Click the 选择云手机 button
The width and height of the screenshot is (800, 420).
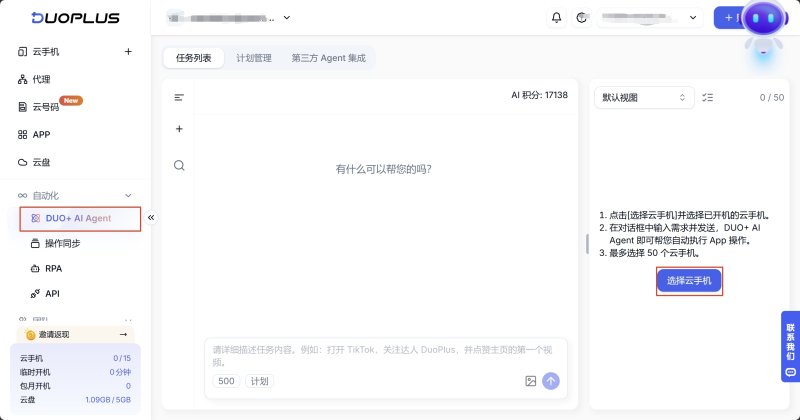[x=689, y=281]
